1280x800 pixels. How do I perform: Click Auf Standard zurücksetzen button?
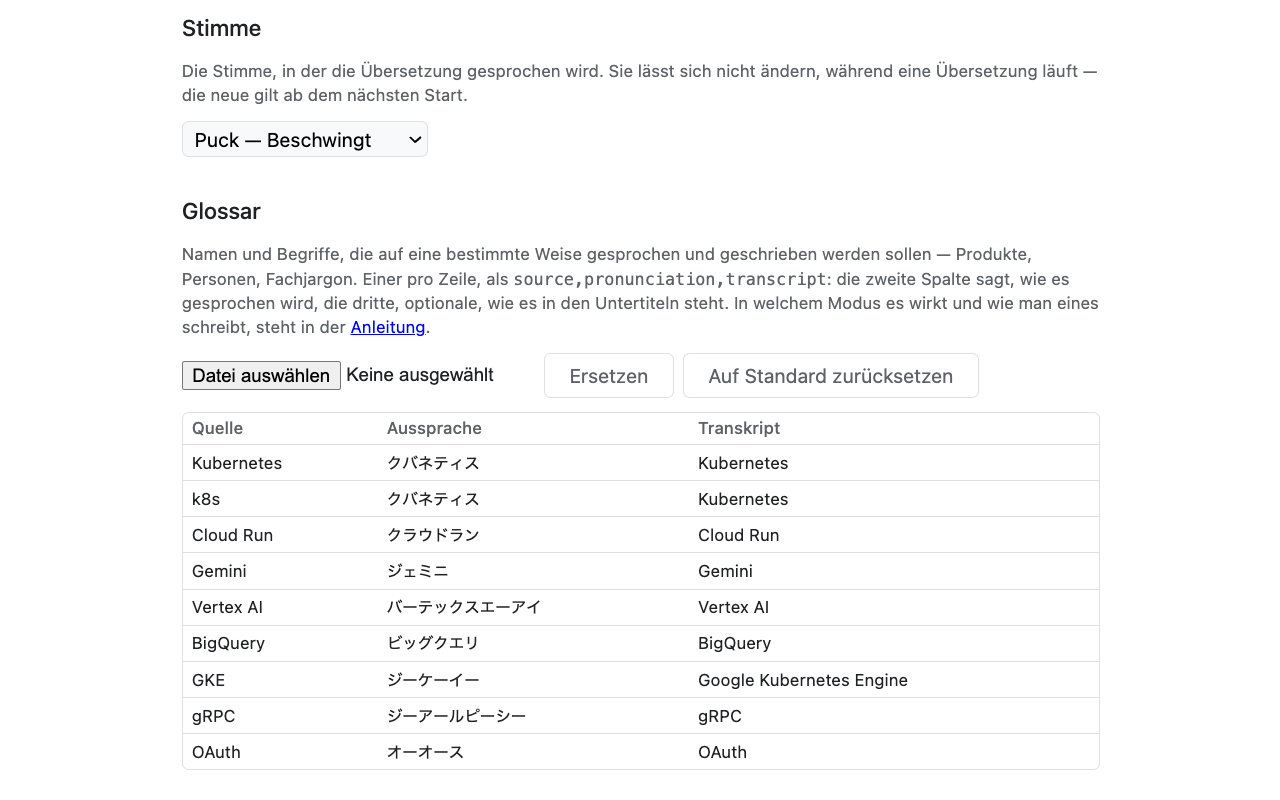point(831,376)
